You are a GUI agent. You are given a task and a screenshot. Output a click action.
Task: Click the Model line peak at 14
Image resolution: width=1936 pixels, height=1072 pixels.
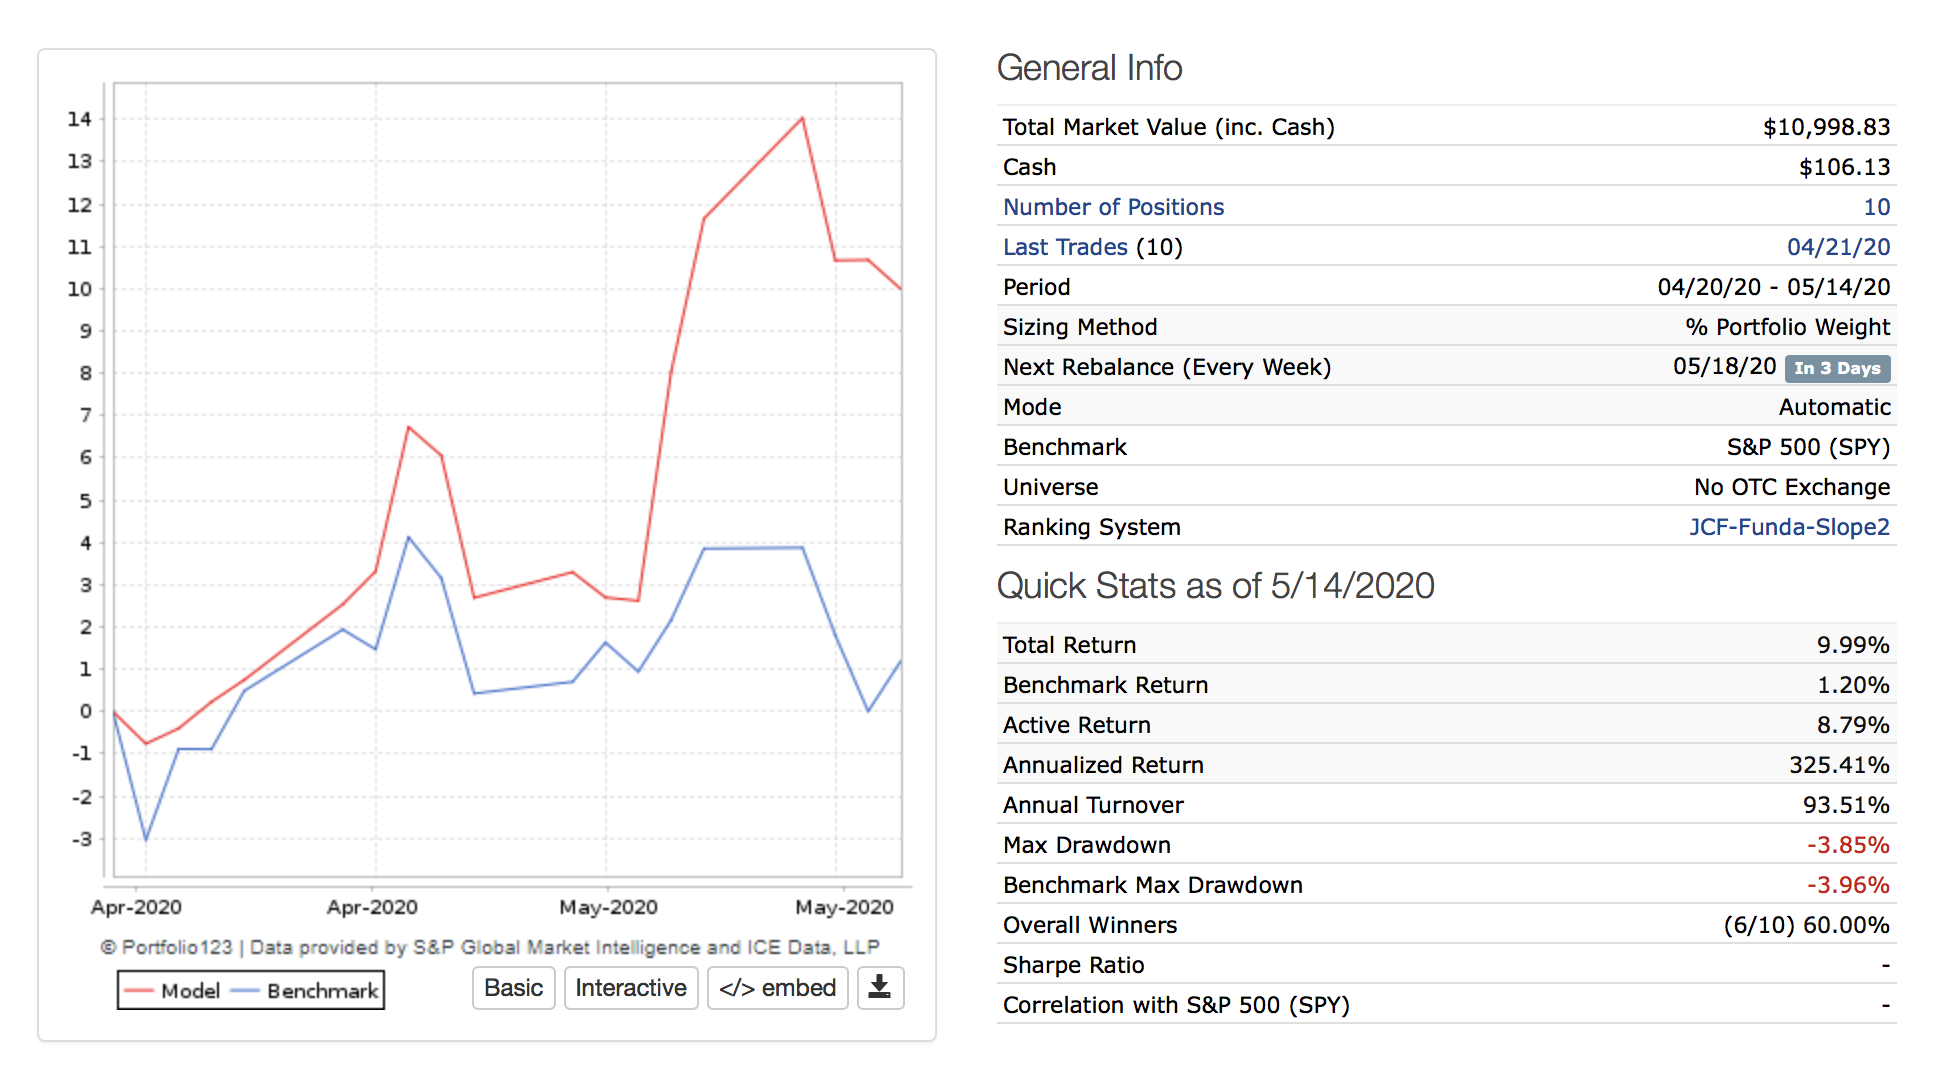point(802,119)
